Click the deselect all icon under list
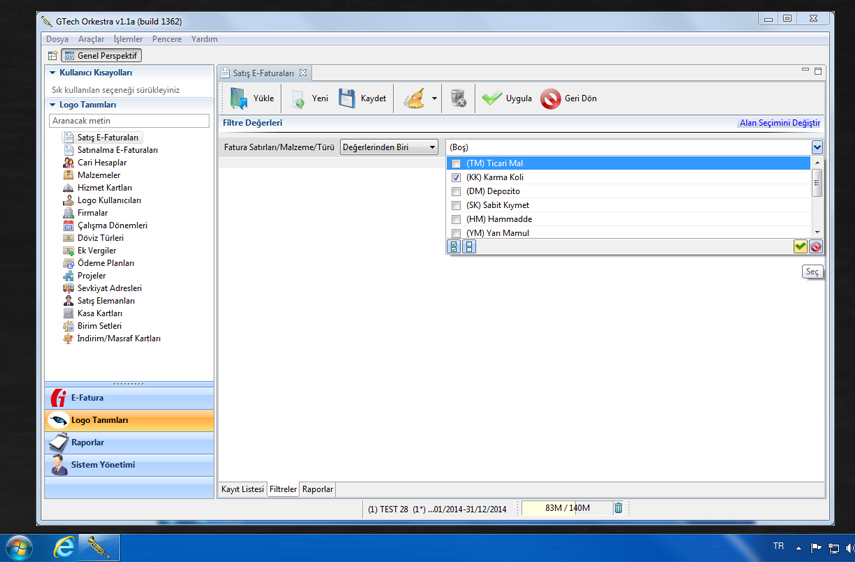 pyautogui.click(x=468, y=247)
